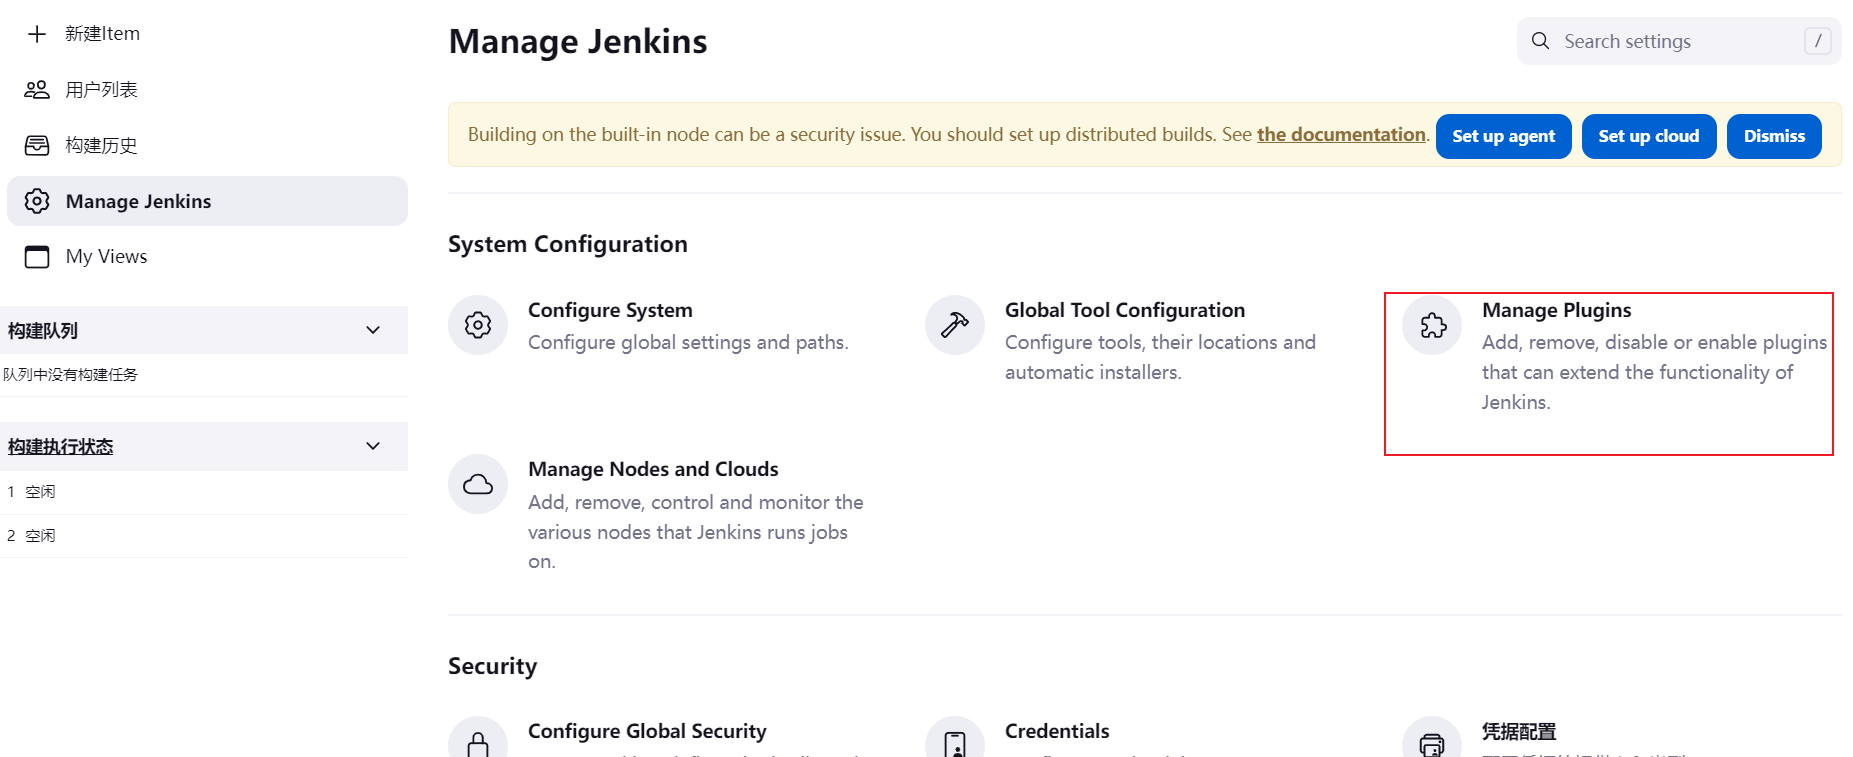1853x757 pixels.
Task: Dismiss the security warning banner
Action: (1774, 136)
